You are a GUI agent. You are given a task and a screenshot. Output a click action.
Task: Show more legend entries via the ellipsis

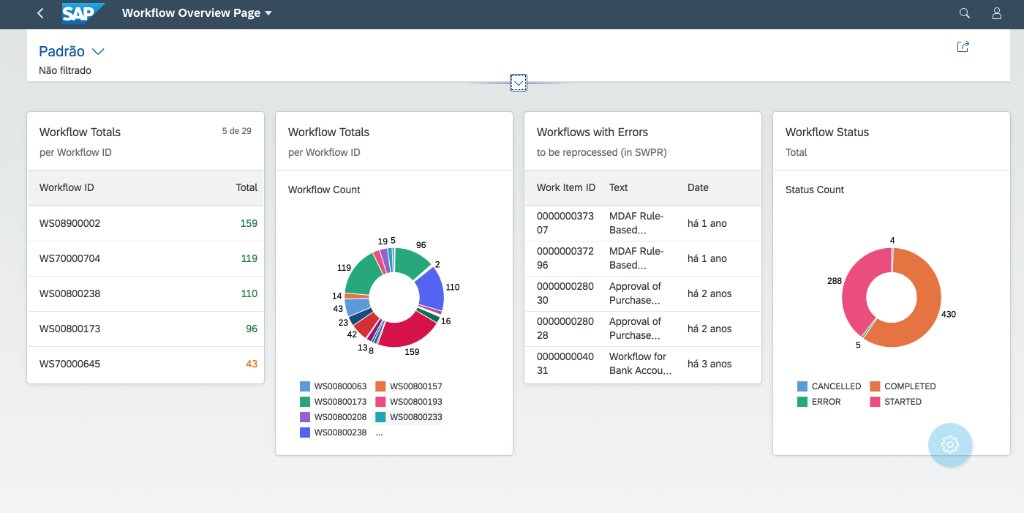379,433
